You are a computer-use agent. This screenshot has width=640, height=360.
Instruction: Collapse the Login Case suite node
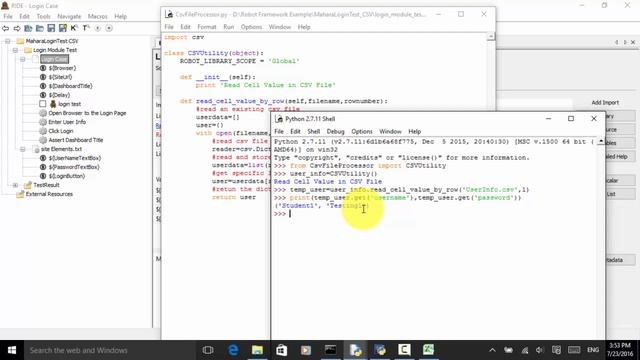[x=23, y=59]
